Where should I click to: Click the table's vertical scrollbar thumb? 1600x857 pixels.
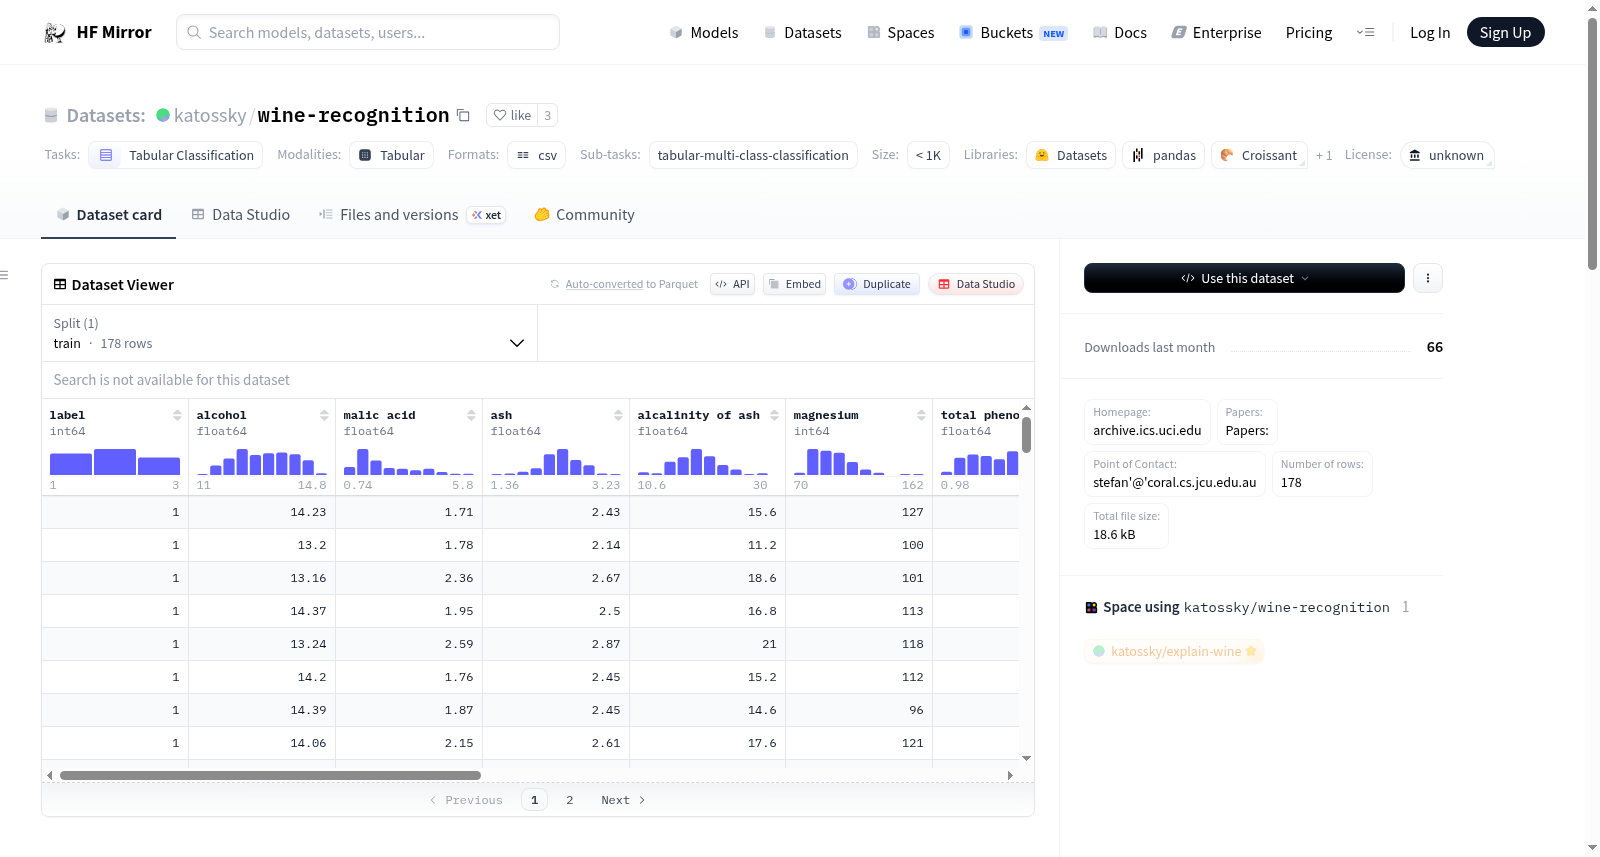(x=1026, y=435)
